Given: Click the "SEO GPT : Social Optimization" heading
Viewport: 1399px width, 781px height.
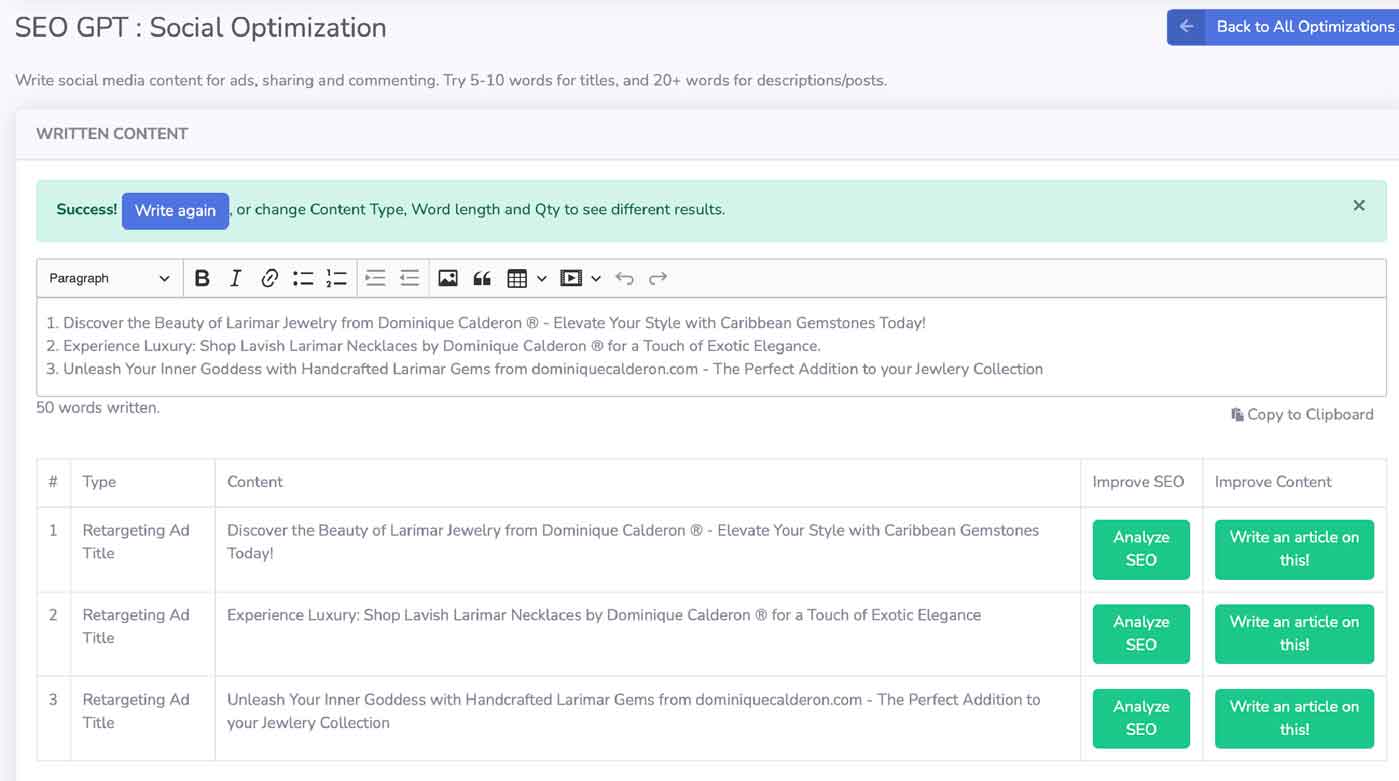Looking at the screenshot, I should tap(201, 27).
